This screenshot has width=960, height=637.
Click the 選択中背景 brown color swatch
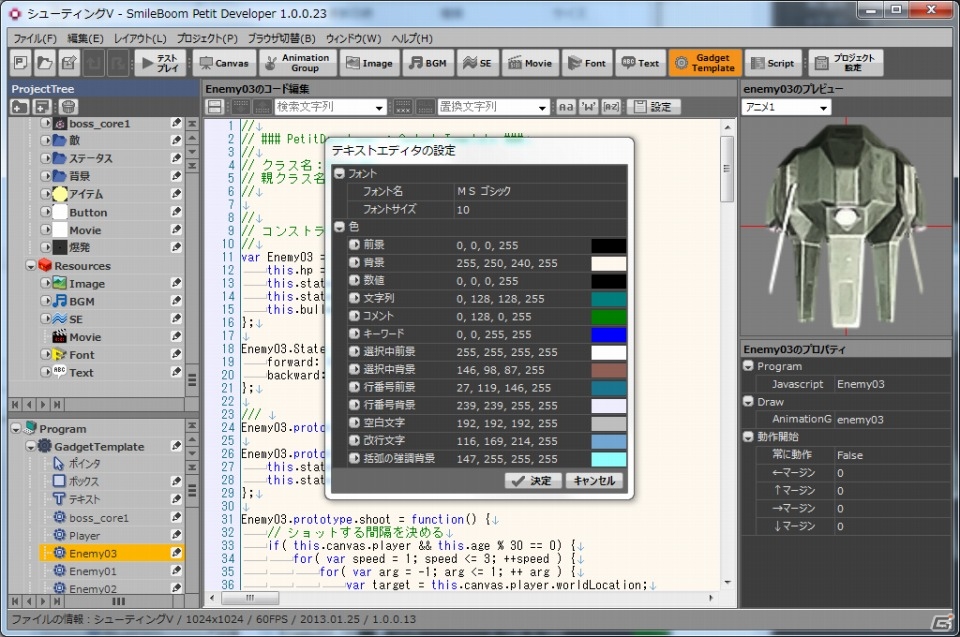coord(609,370)
